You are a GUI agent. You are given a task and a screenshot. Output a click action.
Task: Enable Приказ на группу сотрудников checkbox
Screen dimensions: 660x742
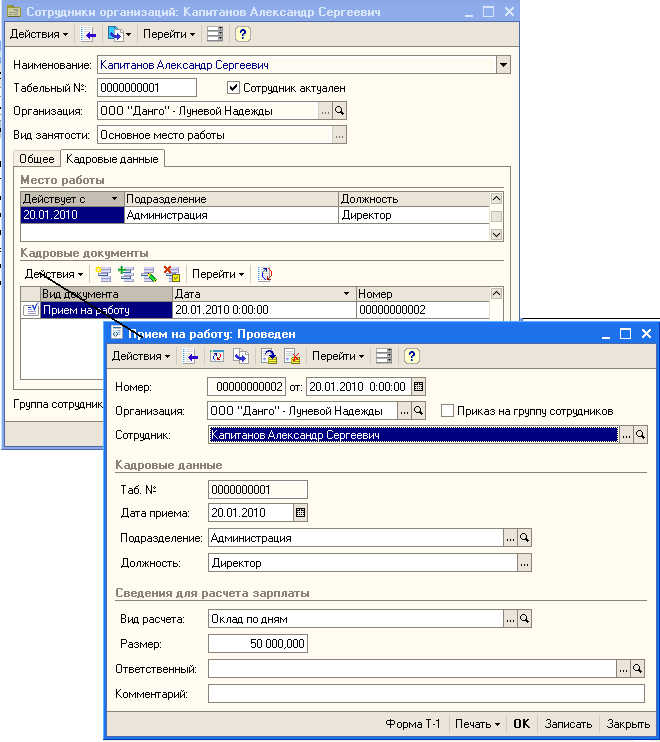pyautogui.click(x=447, y=411)
